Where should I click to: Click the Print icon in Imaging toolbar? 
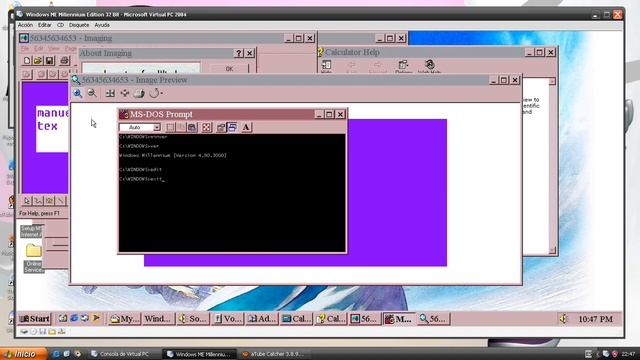(x=64, y=61)
